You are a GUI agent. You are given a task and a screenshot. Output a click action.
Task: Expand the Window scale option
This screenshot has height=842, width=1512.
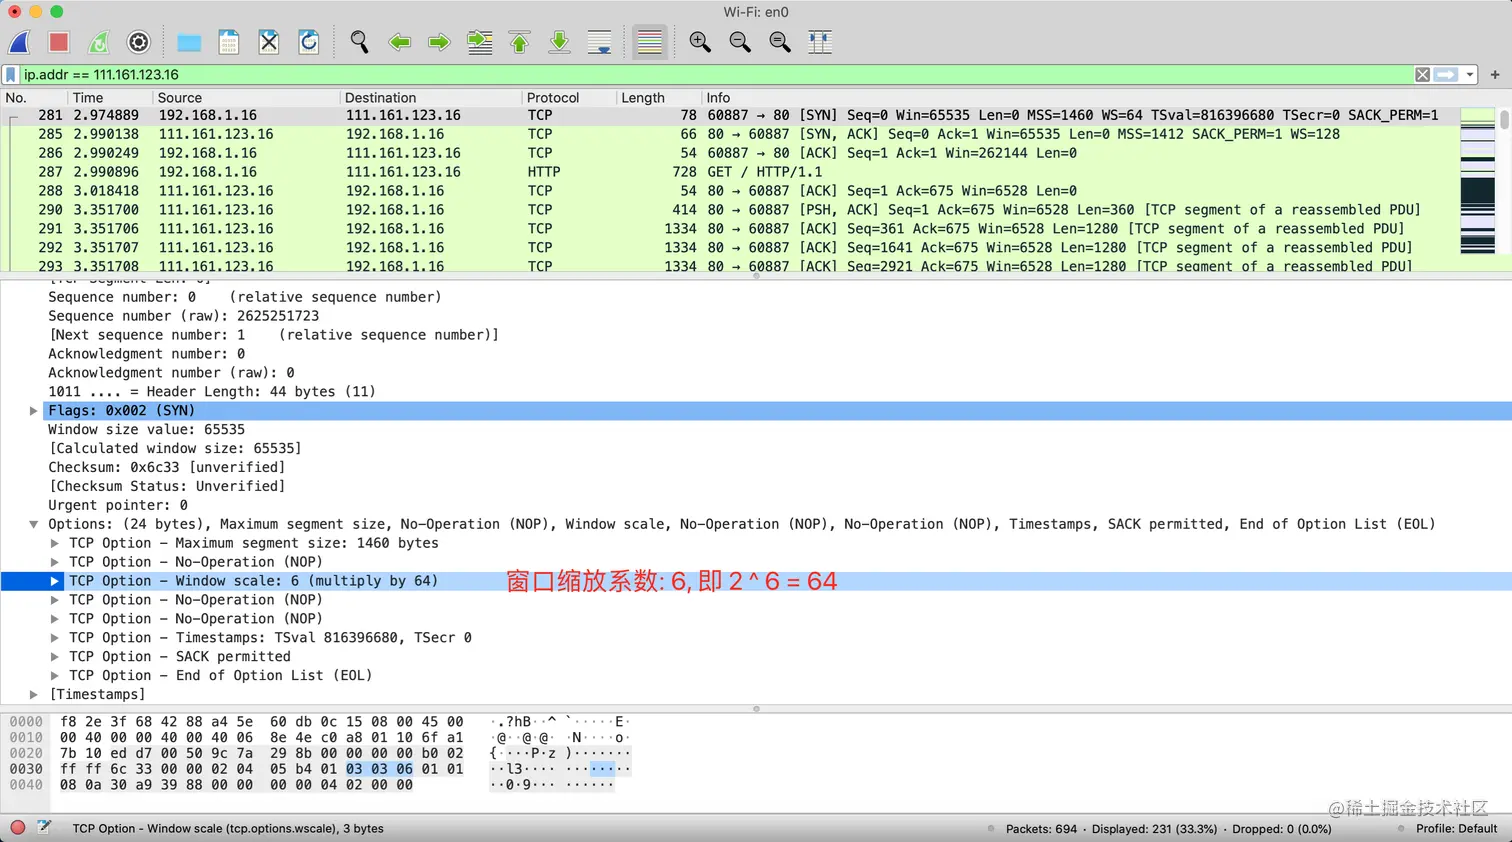point(55,581)
